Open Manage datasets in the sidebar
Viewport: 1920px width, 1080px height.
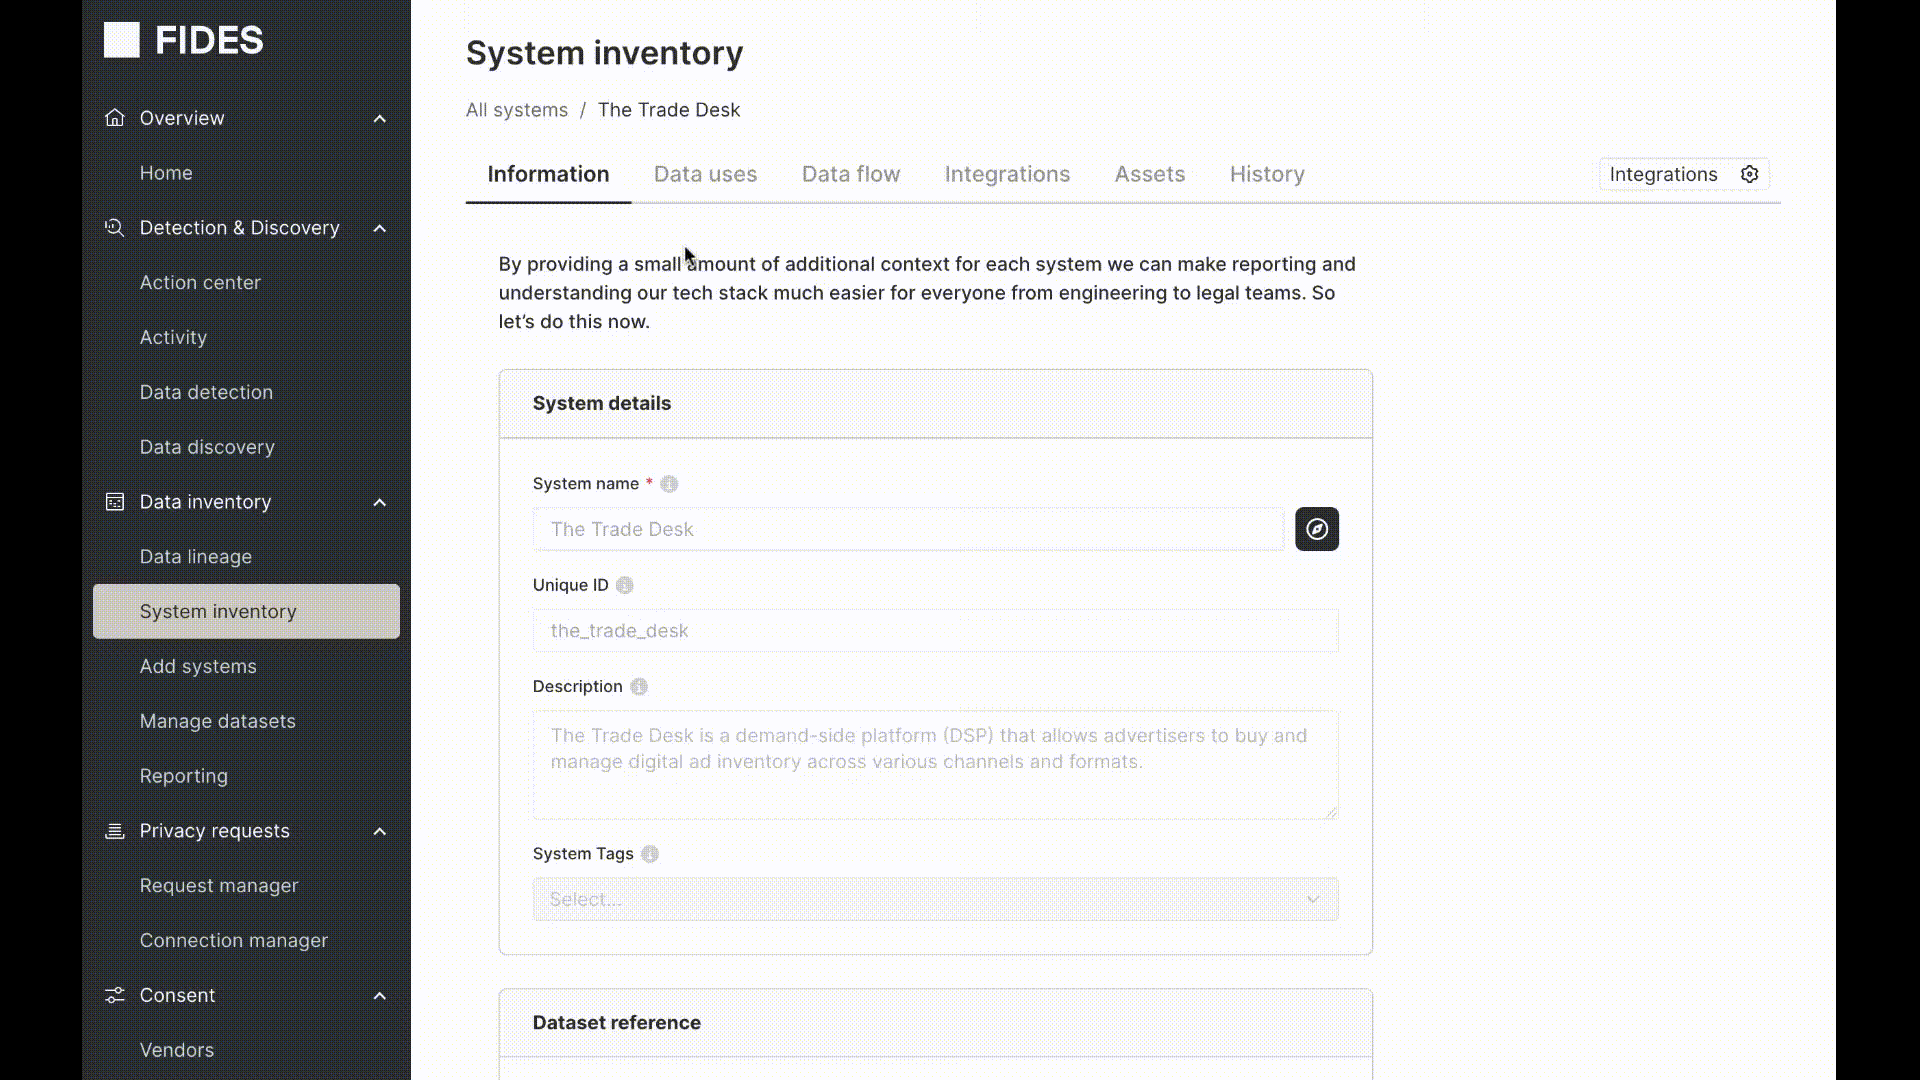coord(218,721)
